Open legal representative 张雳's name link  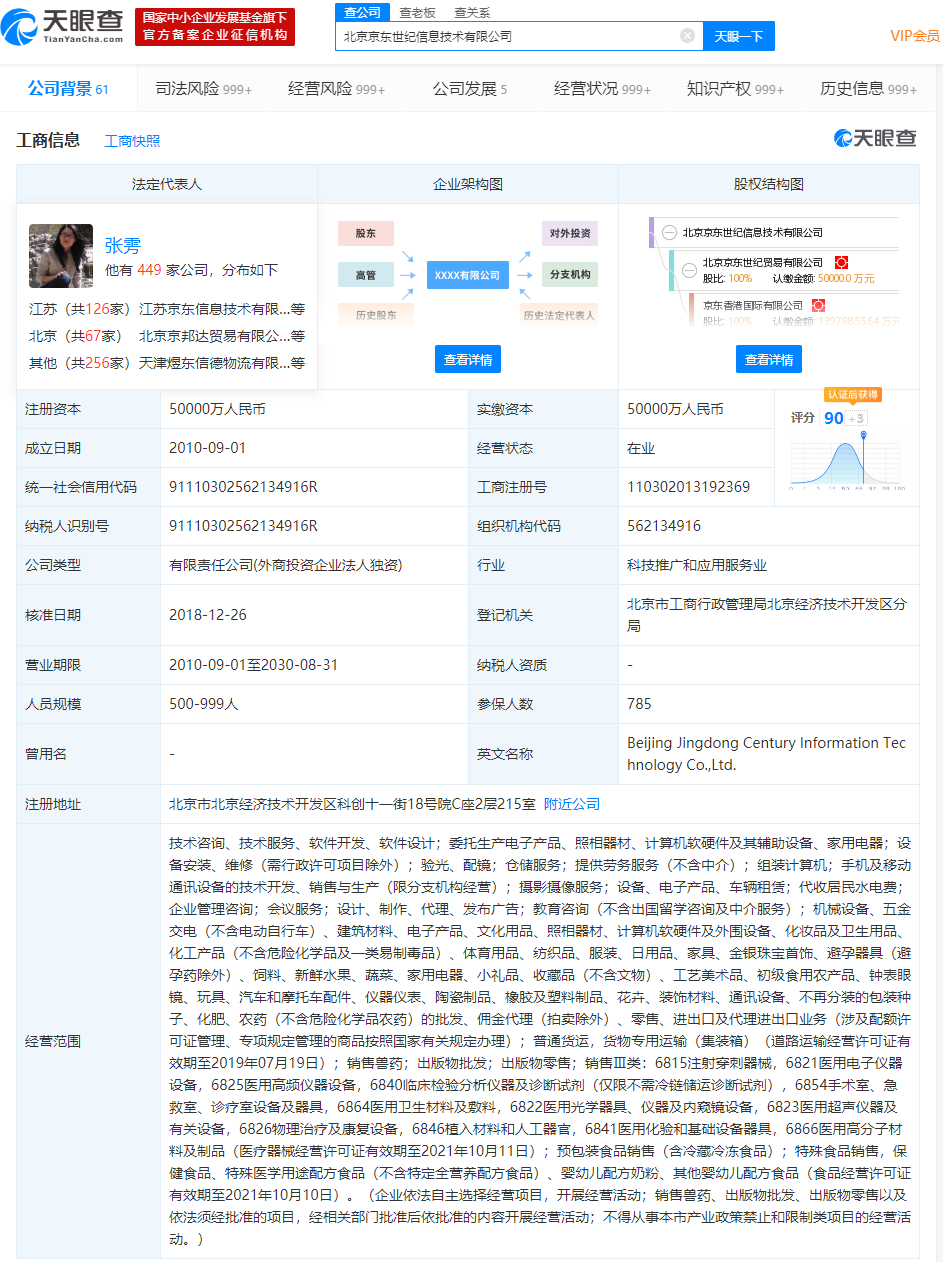click(x=122, y=246)
